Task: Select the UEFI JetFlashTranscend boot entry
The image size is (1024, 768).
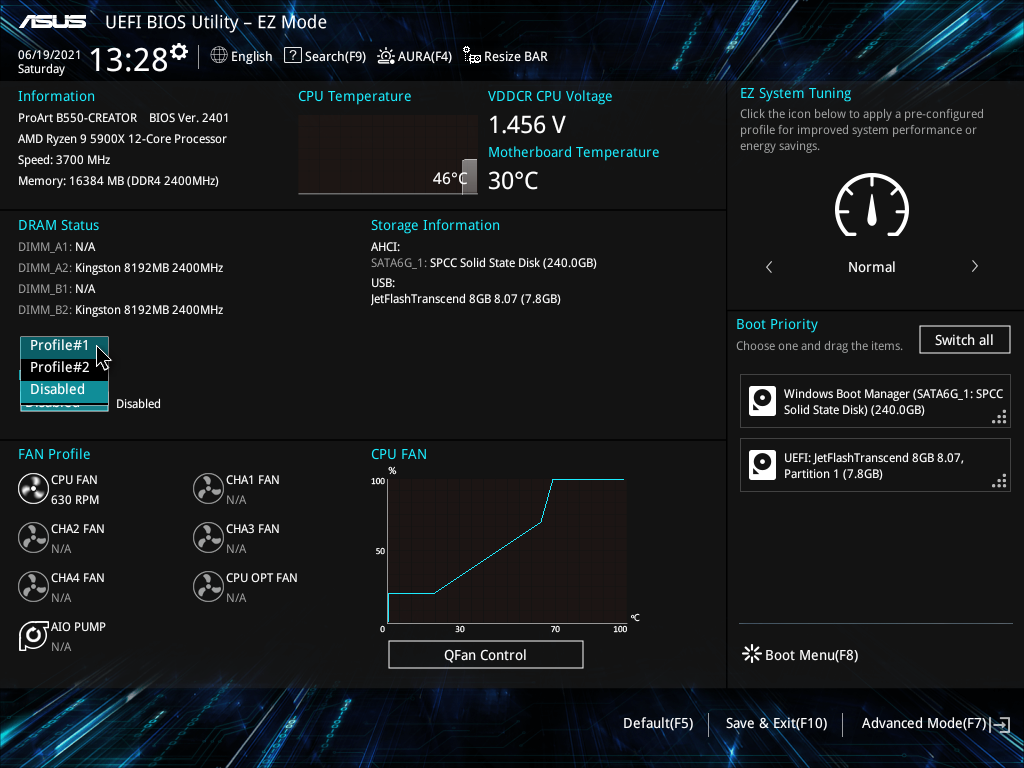Action: [875, 465]
